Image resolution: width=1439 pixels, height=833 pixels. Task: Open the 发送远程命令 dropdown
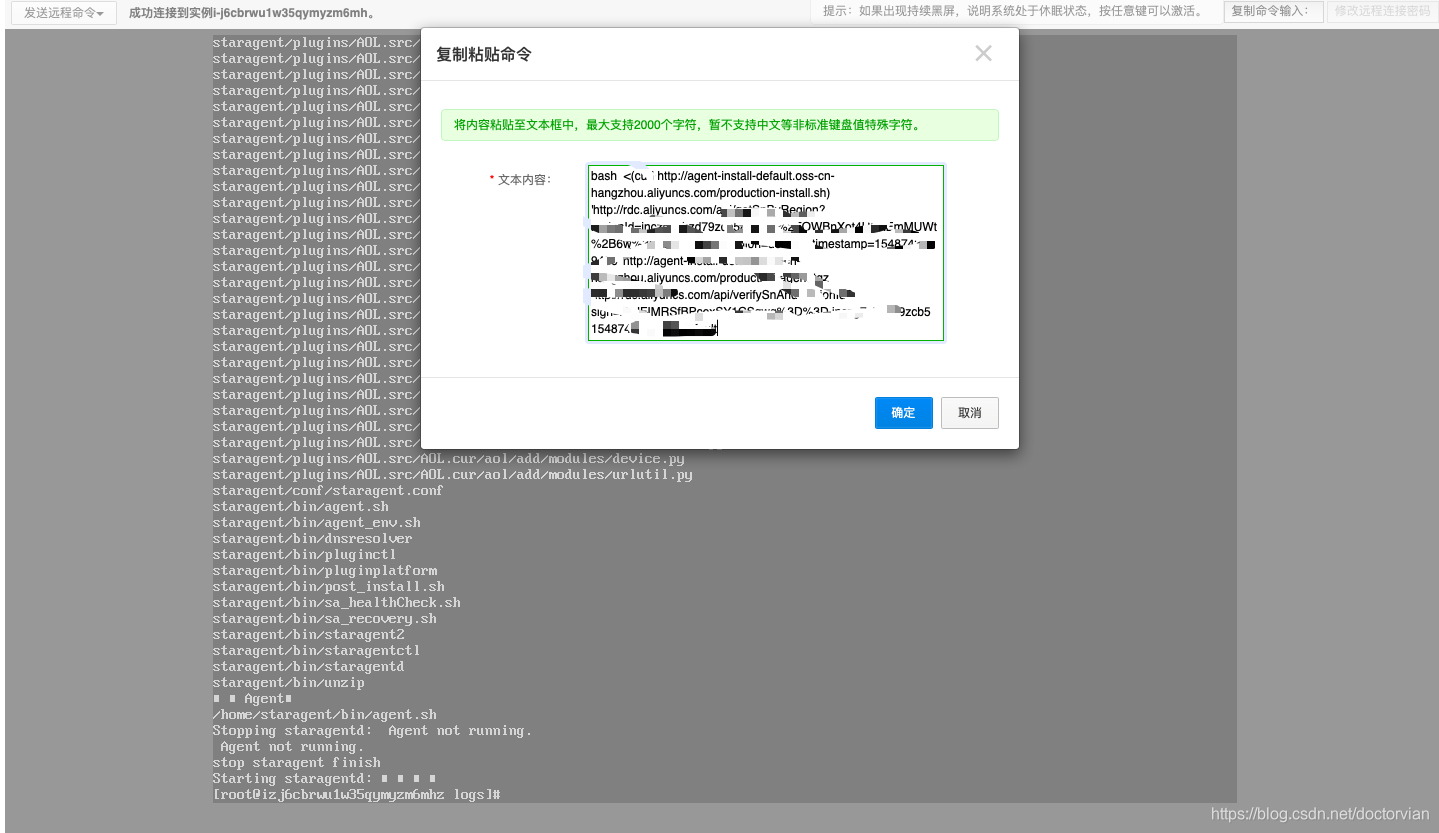click(x=64, y=12)
